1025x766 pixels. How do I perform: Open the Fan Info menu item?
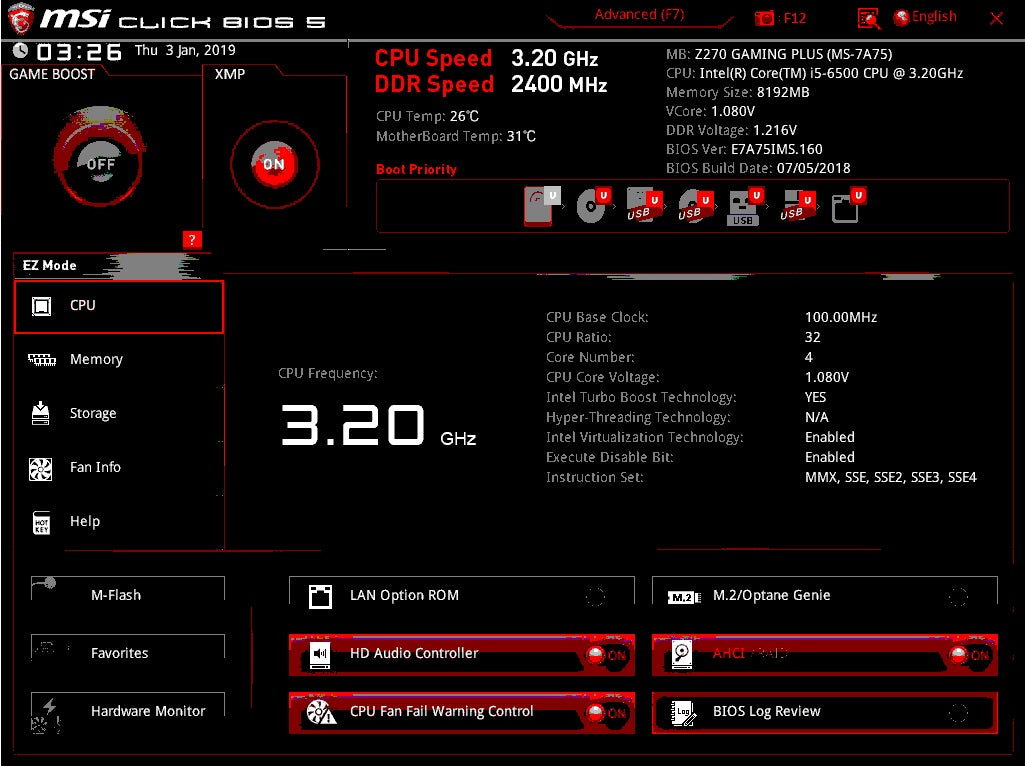coord(119,468)
